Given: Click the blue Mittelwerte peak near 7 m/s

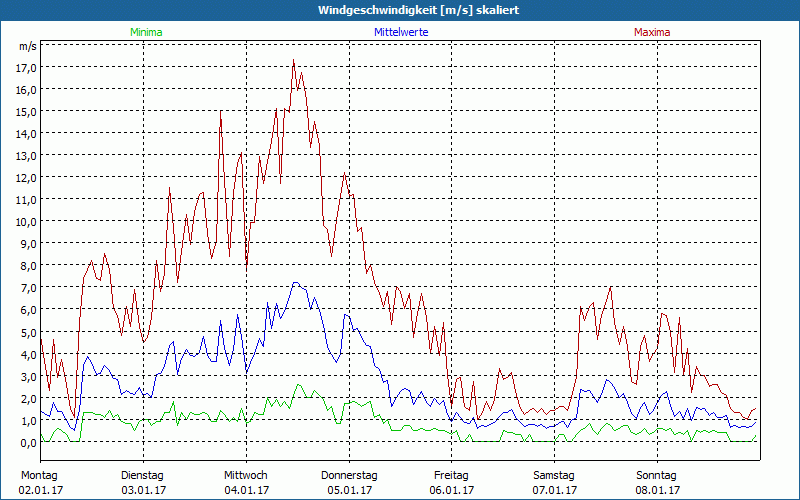Looking at the screenshot, I should click(x=295, y=283).
